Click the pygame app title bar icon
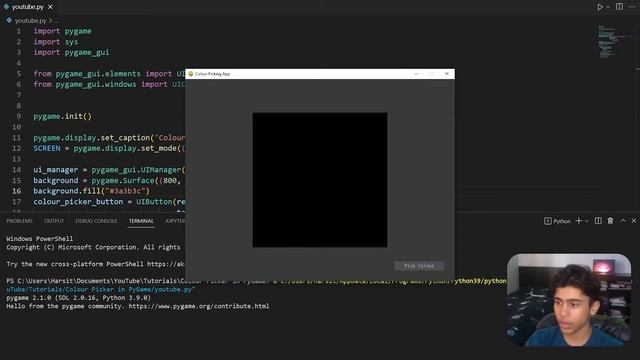The image size is (640, 360). click(x=191, y=74)
